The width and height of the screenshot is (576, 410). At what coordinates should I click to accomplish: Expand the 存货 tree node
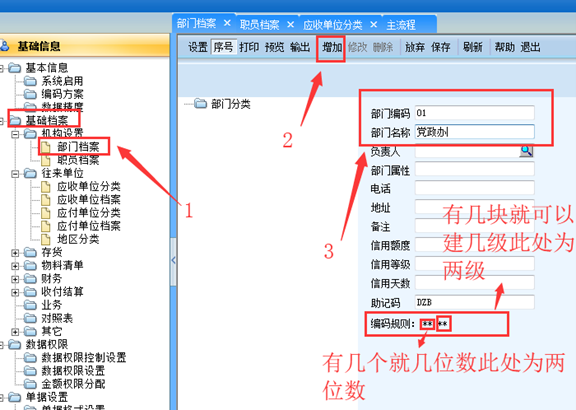[x=15, y=253]
